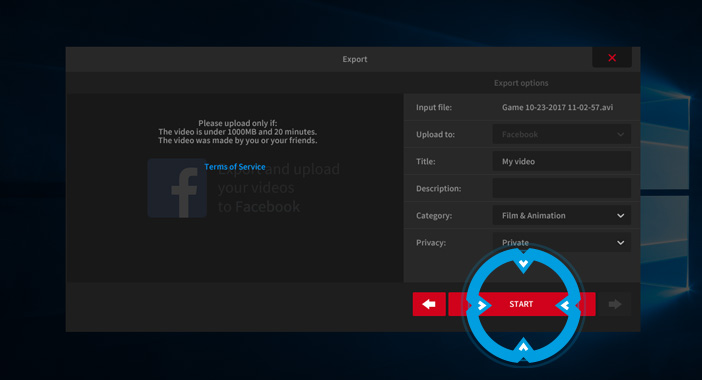Image resolution: width=702 pixels, height=380 pixels.
Task: Click the Category: label
Action: click(x=434, y=216)
